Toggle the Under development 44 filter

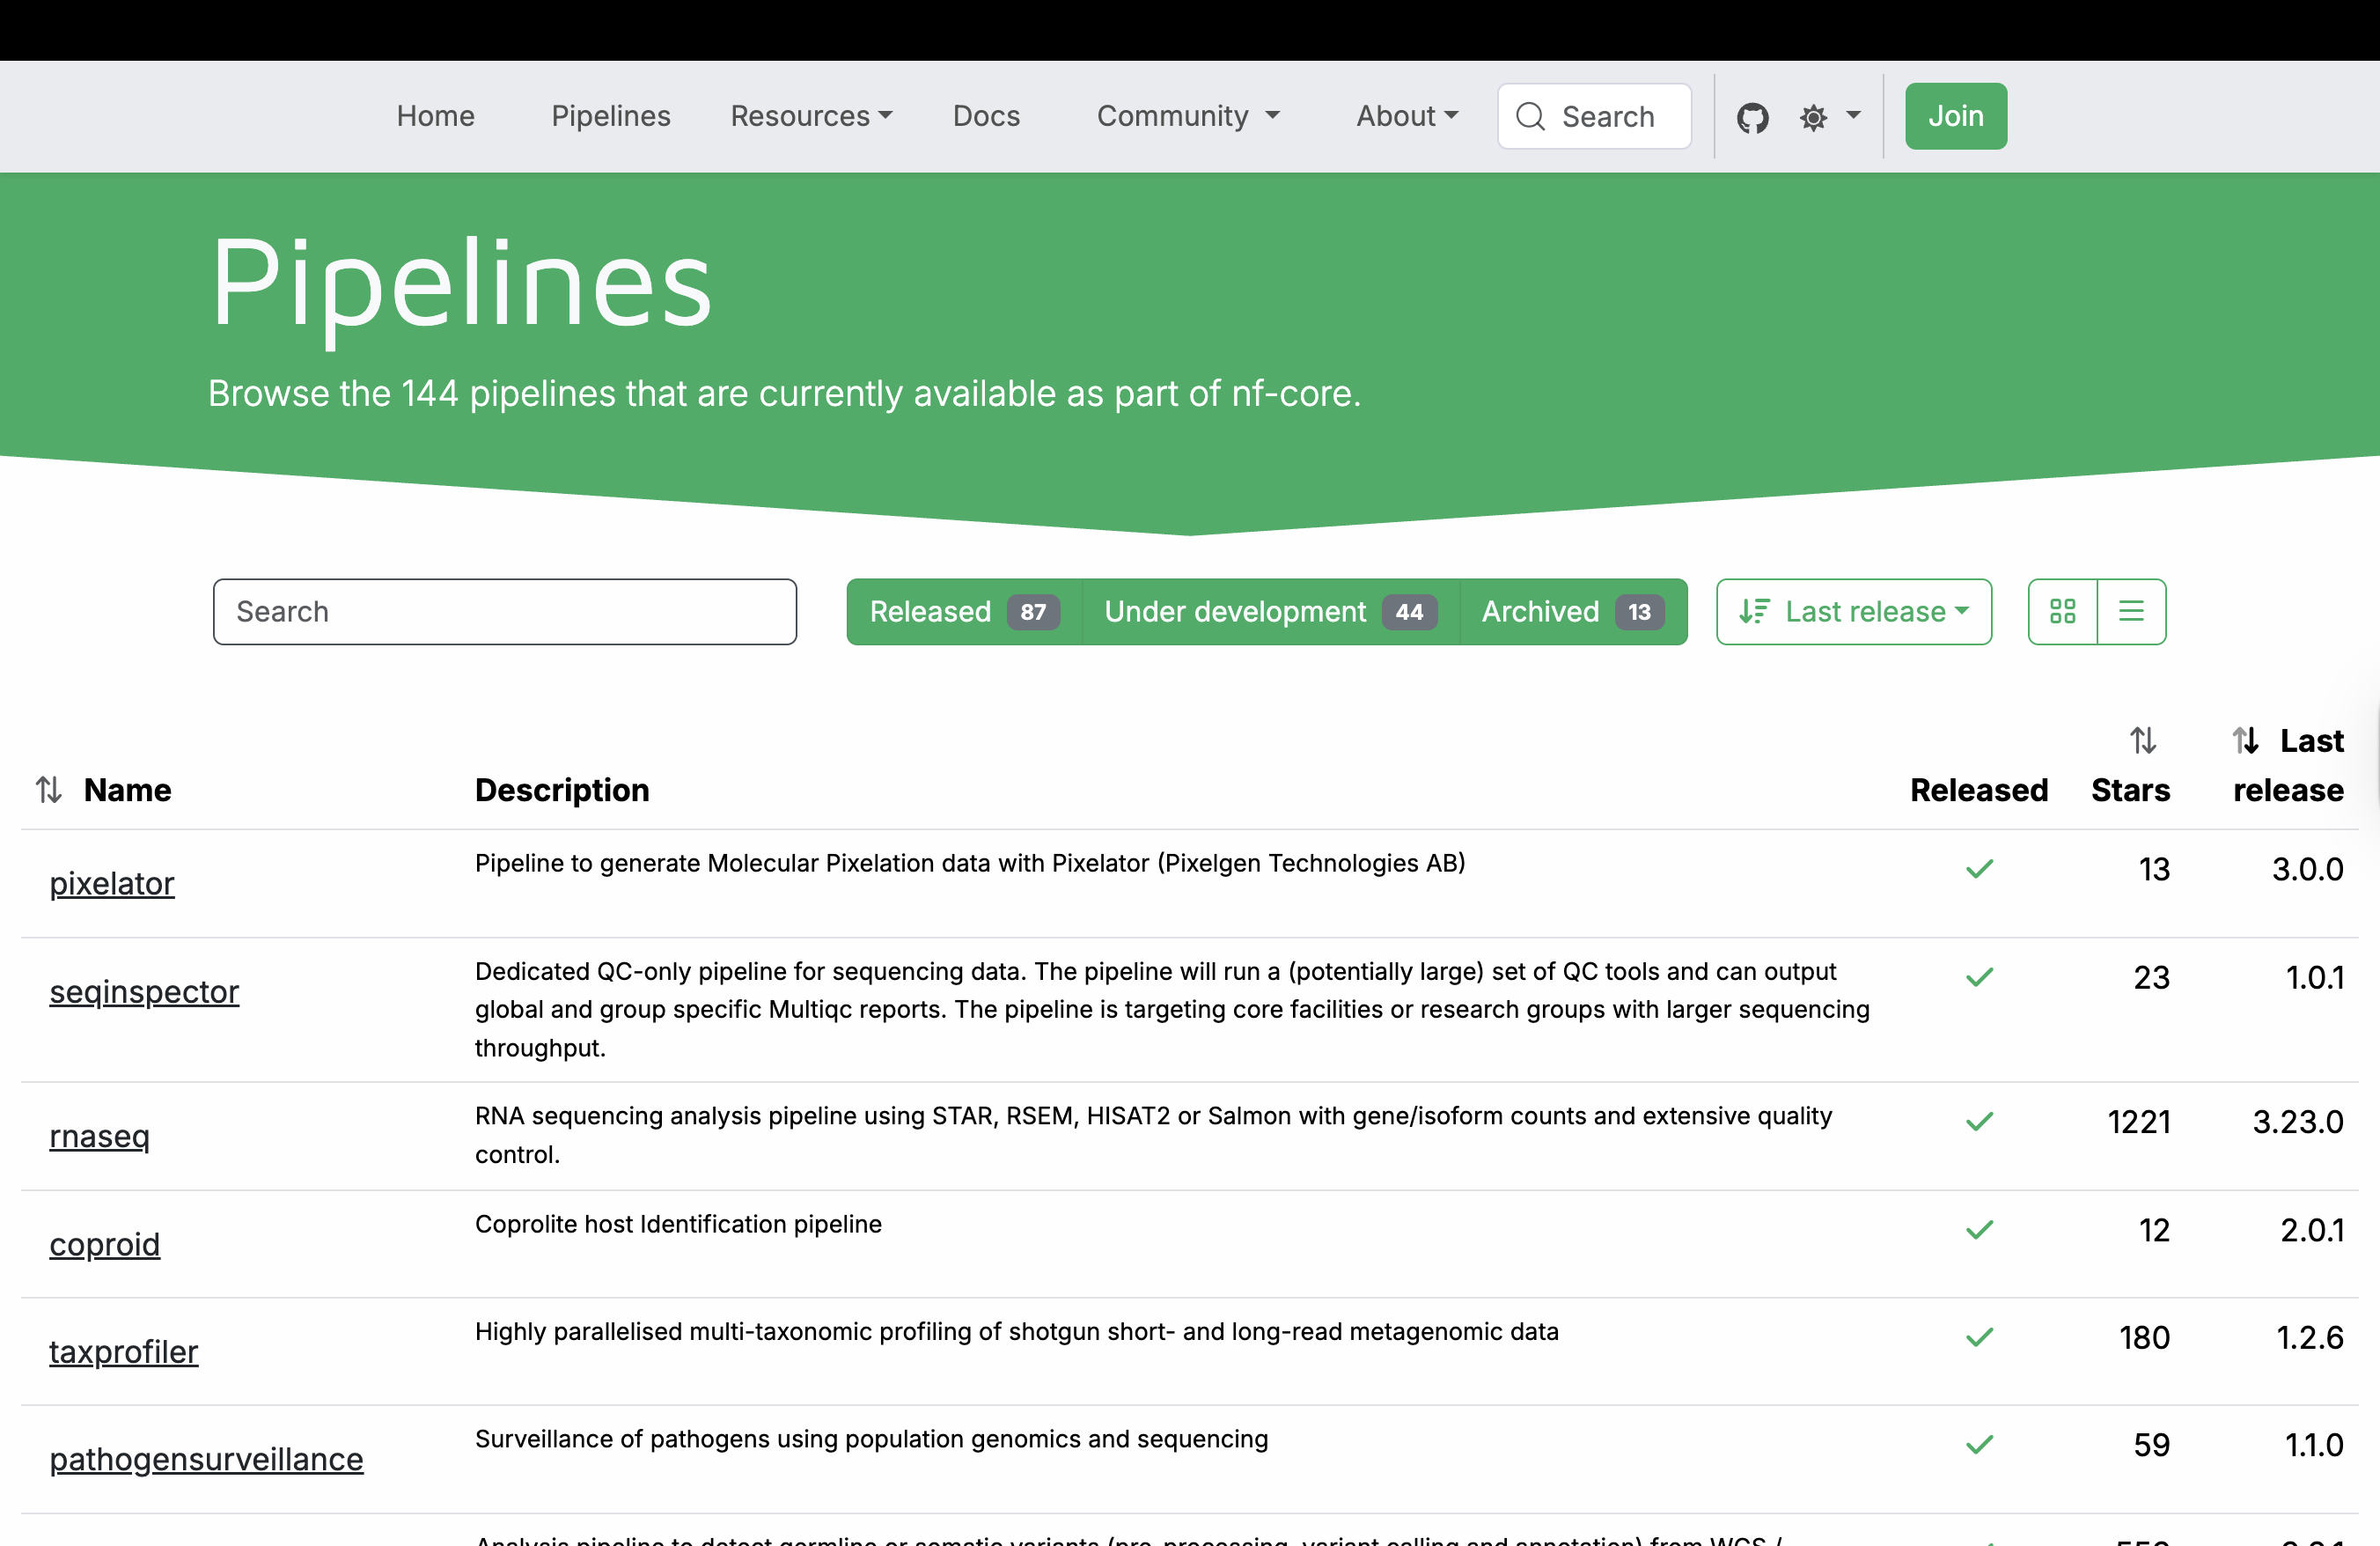click(x=1270, y=611)
